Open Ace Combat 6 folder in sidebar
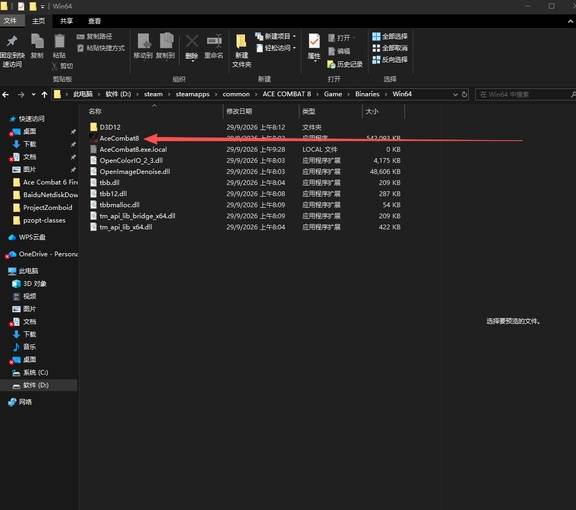The image size is (576, 510). 45,182
